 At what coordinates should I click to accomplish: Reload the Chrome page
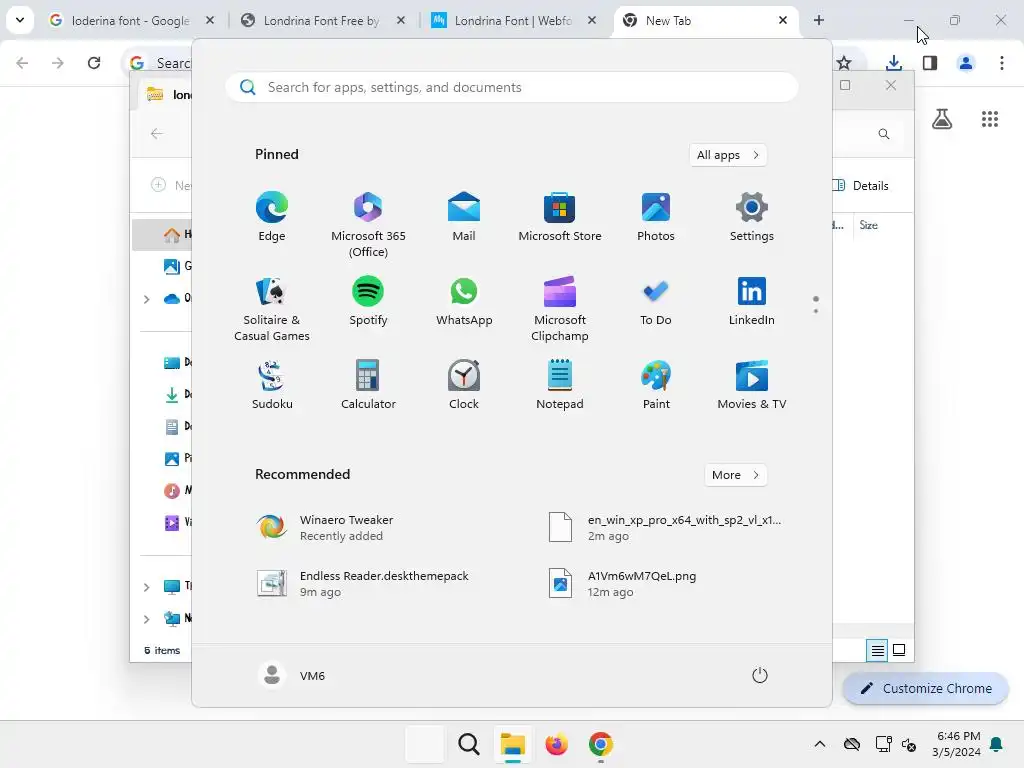tap(94, 63)
